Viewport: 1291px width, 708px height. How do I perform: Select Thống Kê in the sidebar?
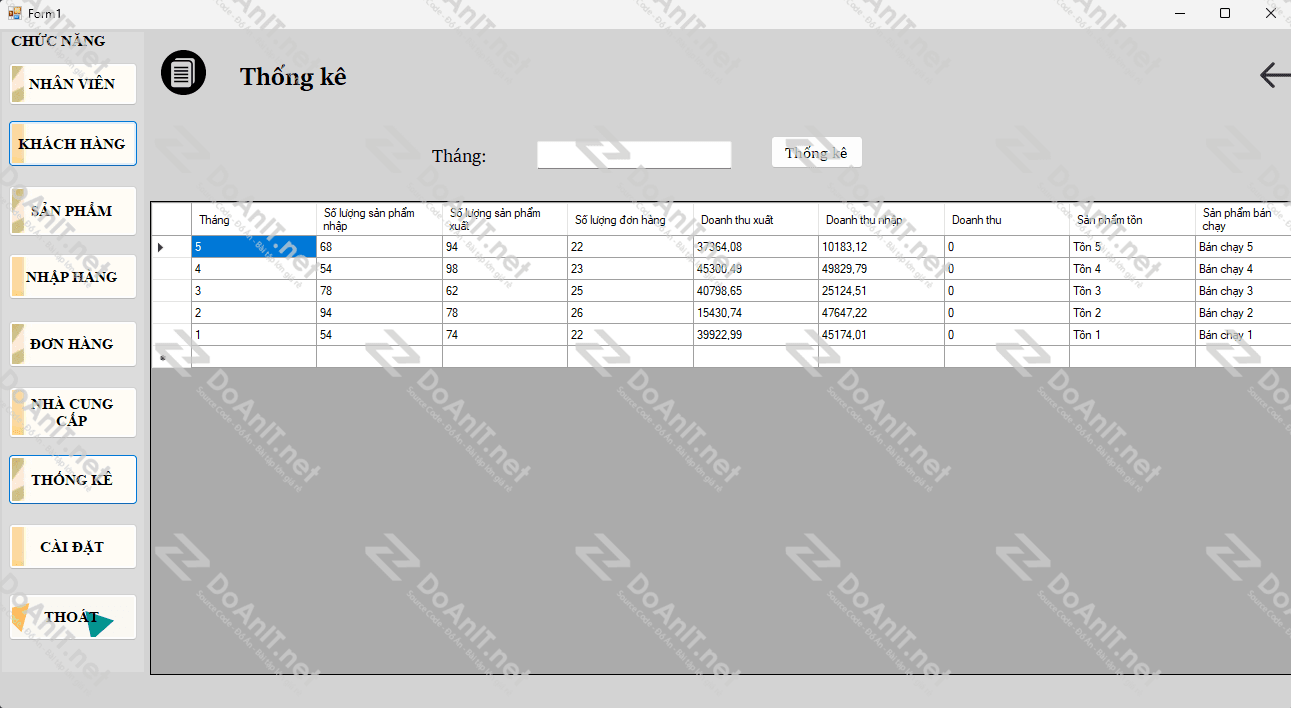point(73,480)
